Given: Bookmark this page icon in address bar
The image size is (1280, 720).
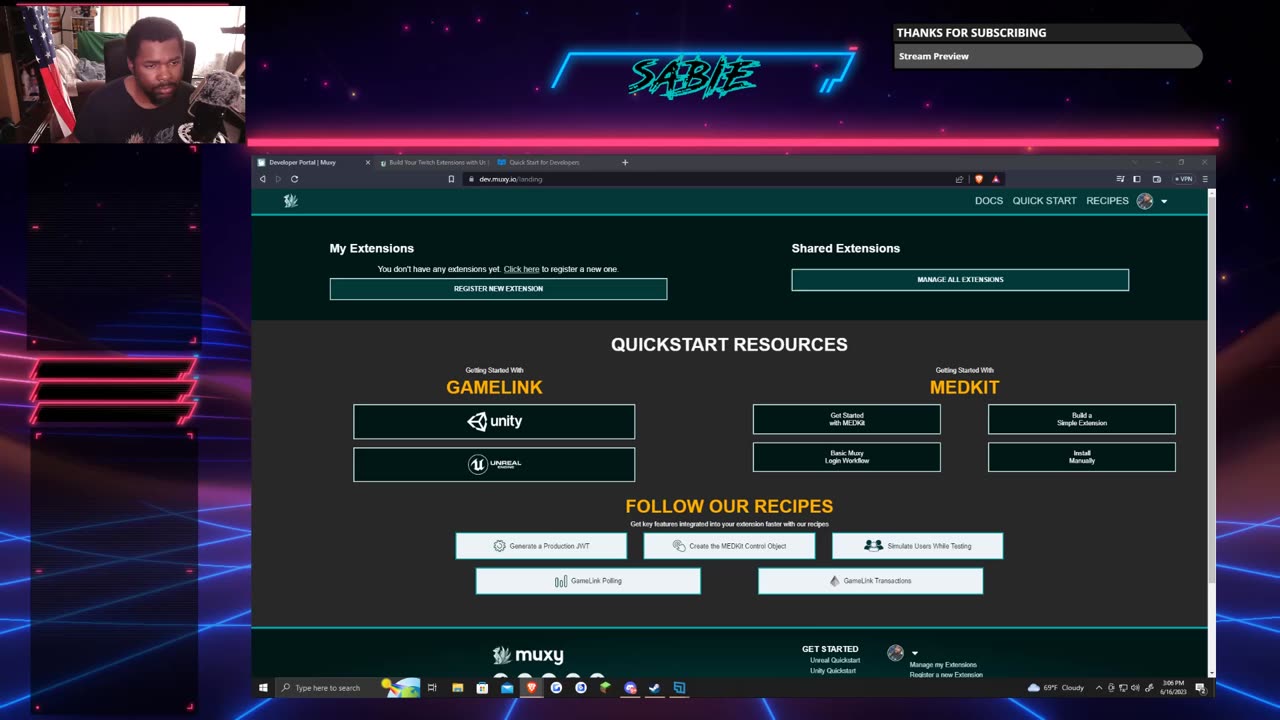Looking at the screenshot, I should [451, 179].
